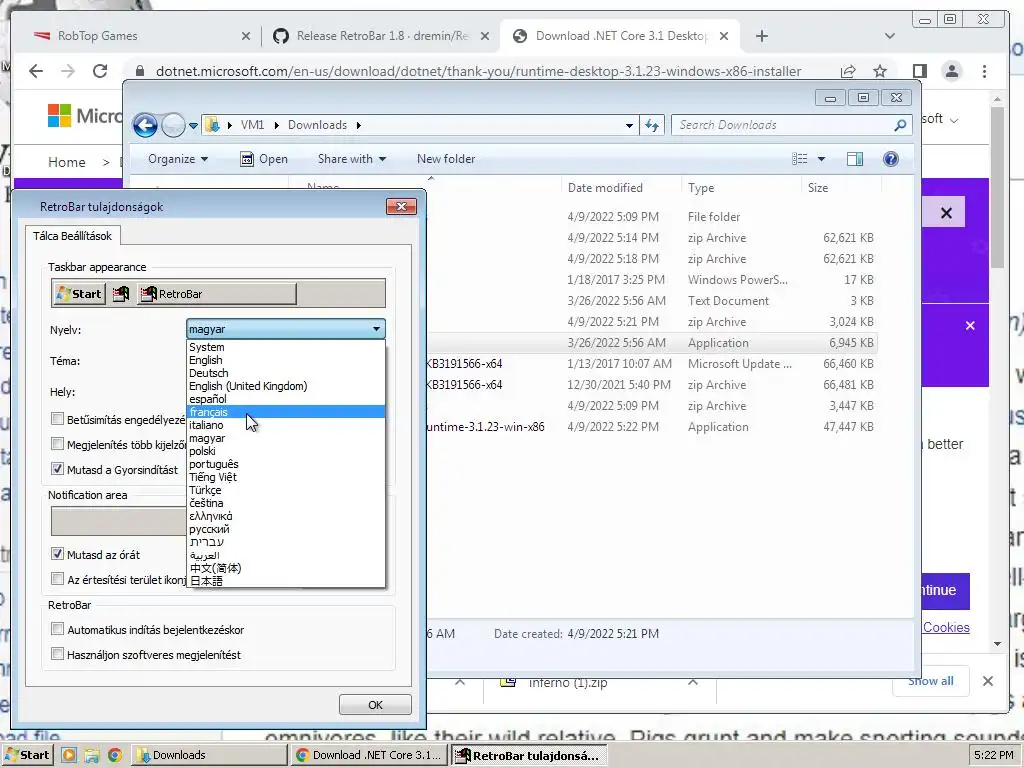This screenshot has width=1024, height=768.
Task: Click Downloads in the Explorer breadcrumb
Action: point(317,125)
